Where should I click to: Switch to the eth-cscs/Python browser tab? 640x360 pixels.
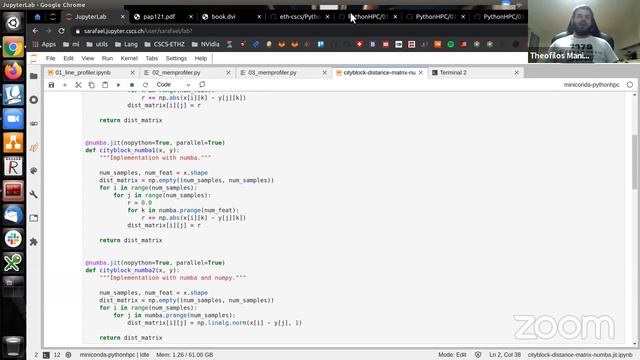(300, 17)
